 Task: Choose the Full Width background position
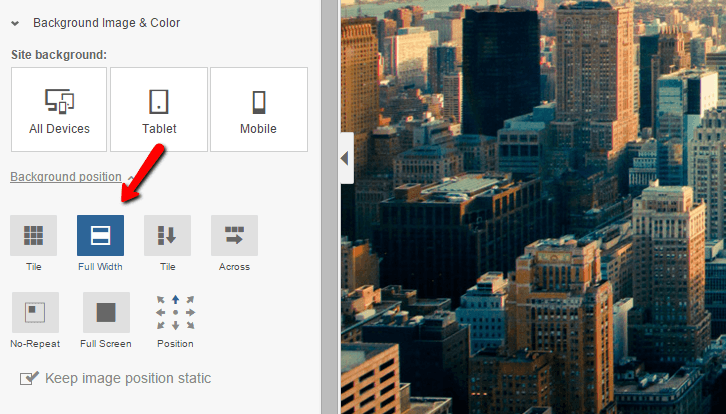coord(100,235)
